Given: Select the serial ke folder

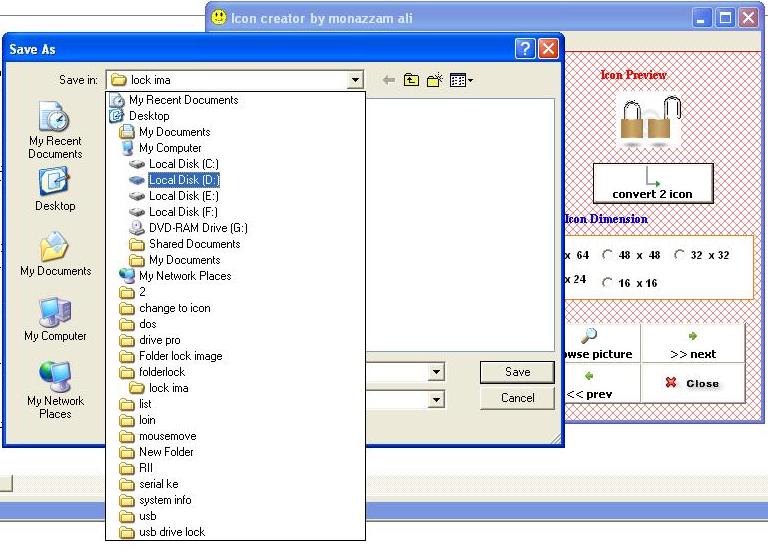Looking at the screenshot, I should pyautogui.click(x=236, y=484).
